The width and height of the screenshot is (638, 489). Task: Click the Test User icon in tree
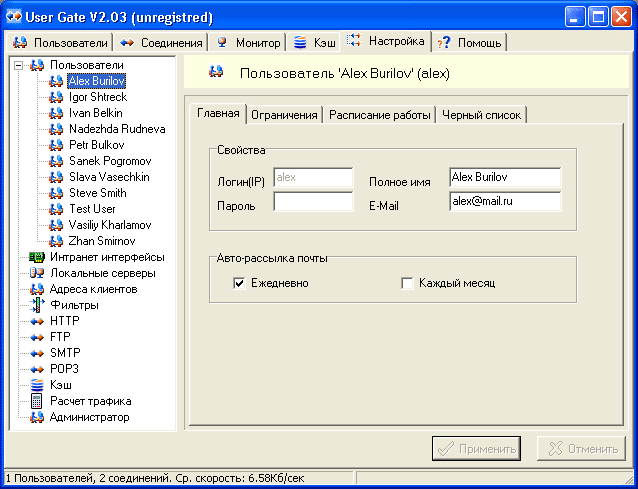(x=56, y=209)
